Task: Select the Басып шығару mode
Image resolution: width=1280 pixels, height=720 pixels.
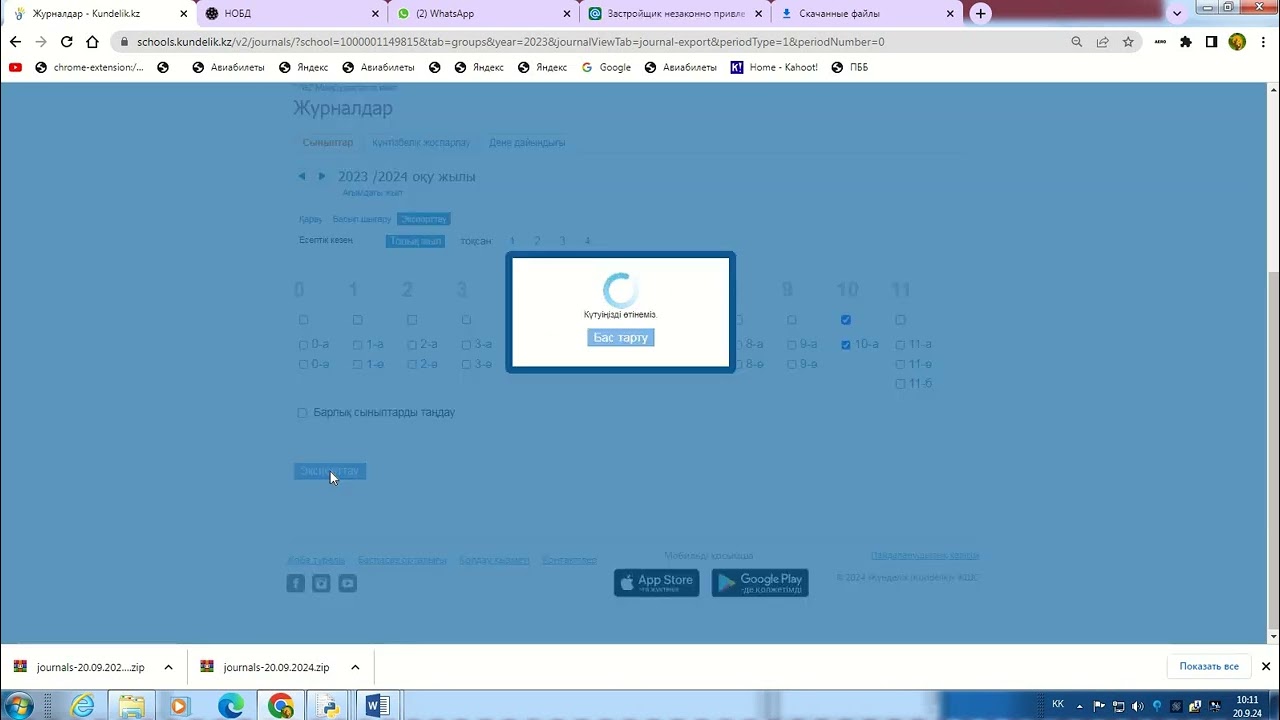Action: pyautogui.click(x=361, y=219)
